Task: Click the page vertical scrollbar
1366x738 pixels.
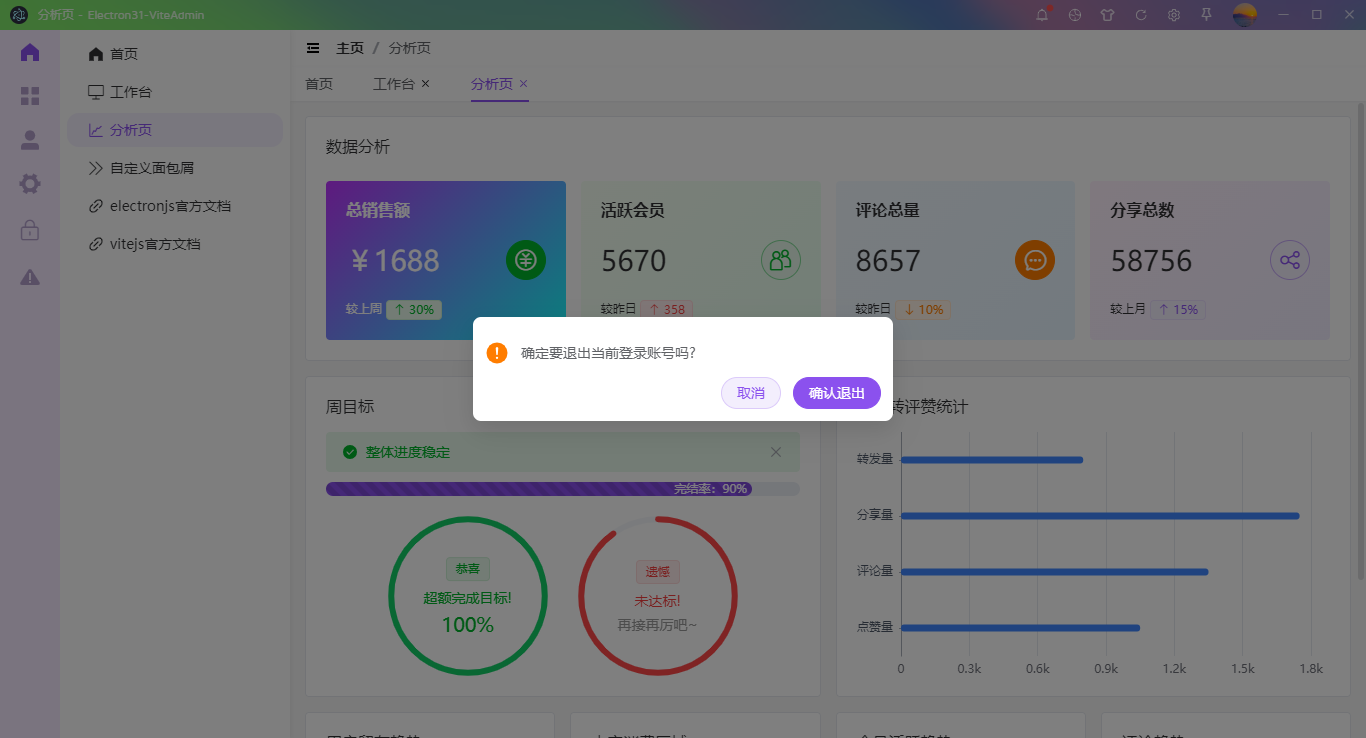Action: click(x=1360, y=340)
